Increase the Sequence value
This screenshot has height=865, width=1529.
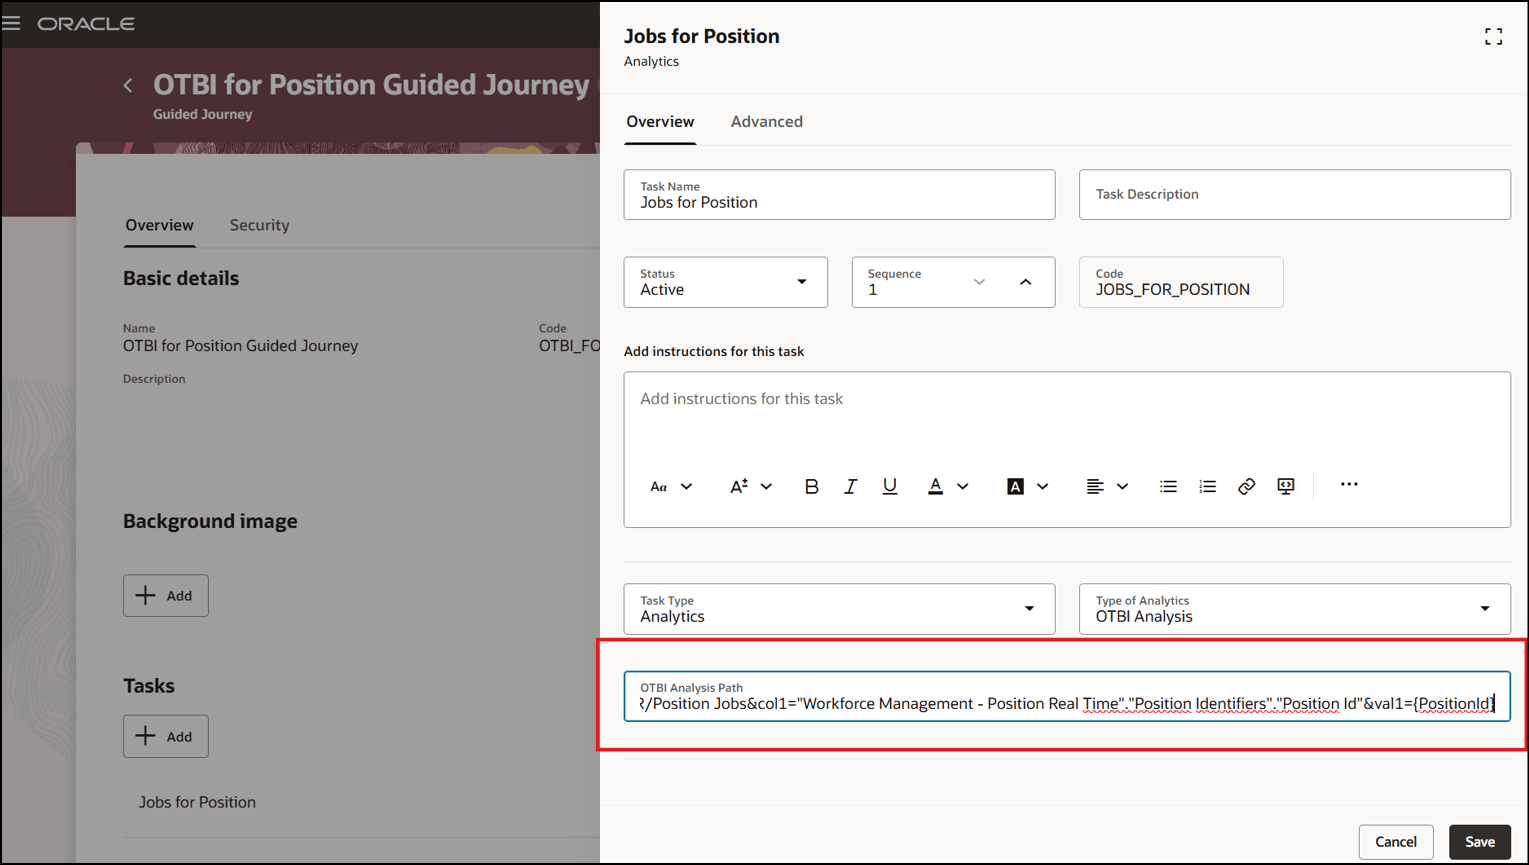1025,282
